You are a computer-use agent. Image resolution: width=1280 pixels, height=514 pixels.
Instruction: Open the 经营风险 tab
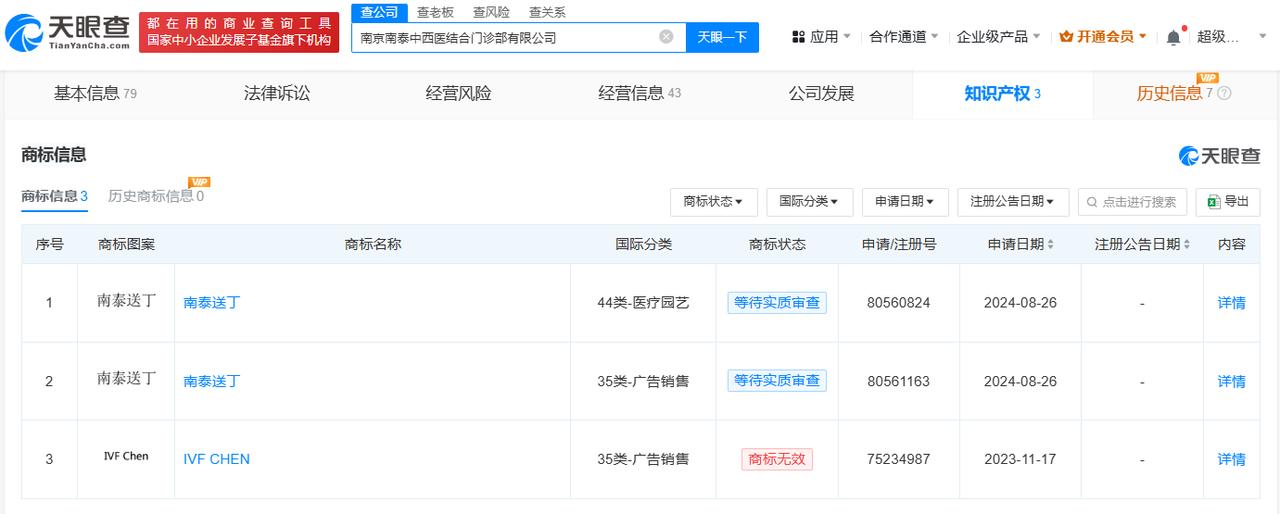(x=458, y=93)
